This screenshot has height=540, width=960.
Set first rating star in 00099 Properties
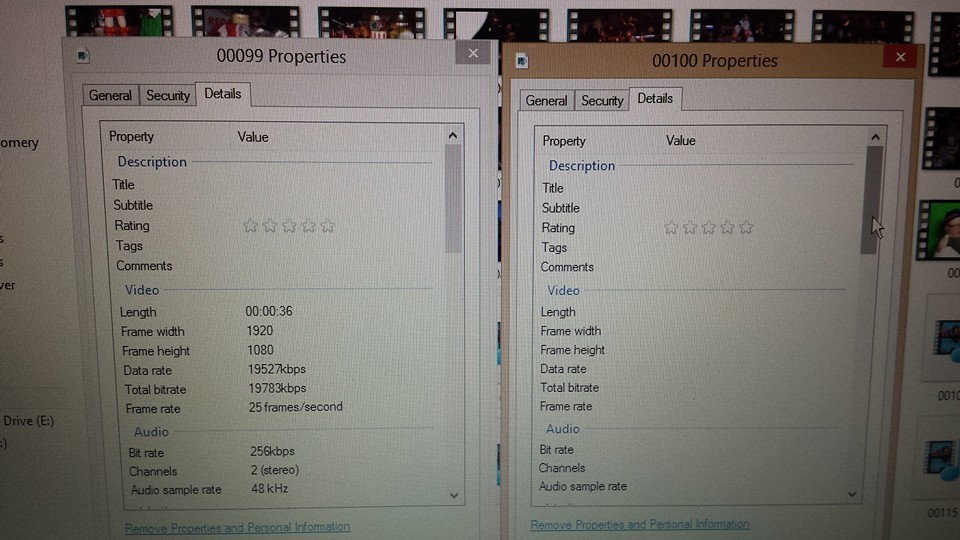(250, 226)
